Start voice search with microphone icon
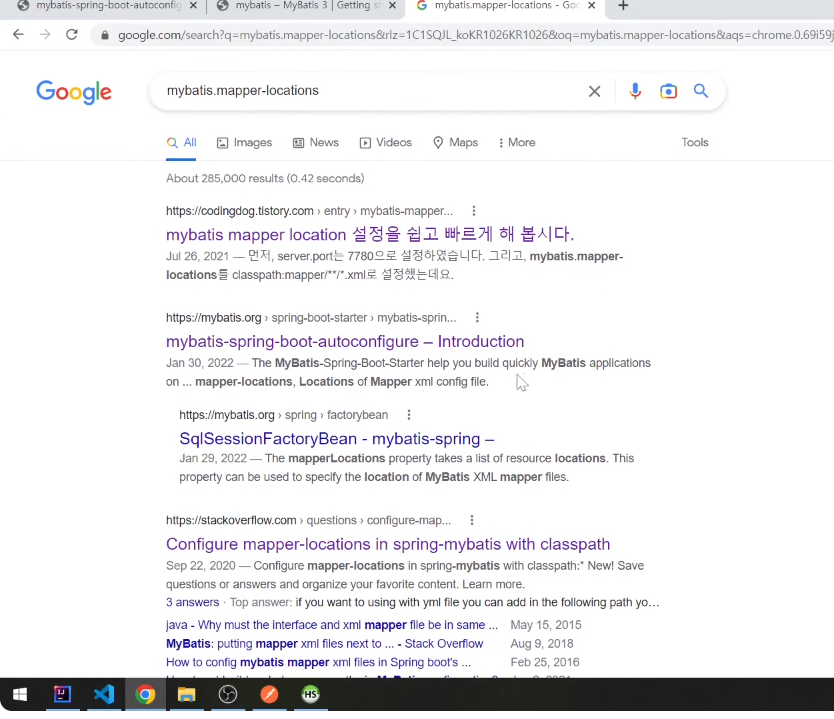This screenshot has height=719, width=834. 635,91
